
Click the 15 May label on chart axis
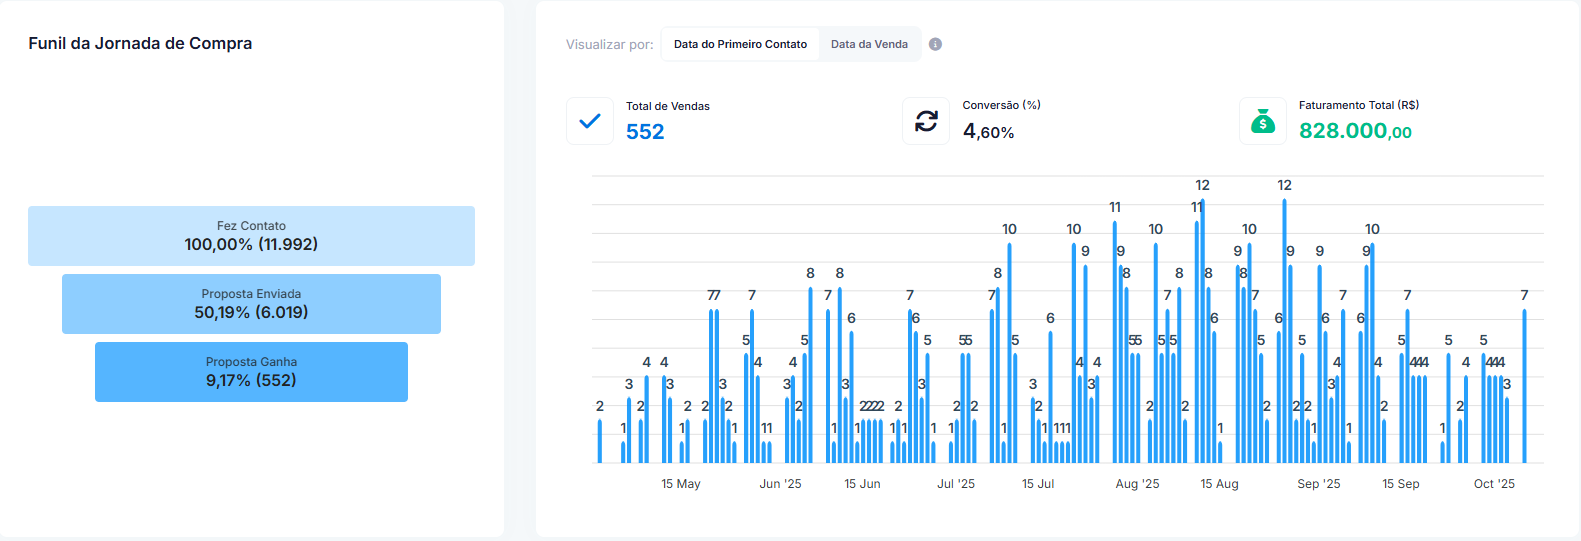[680, 484]
